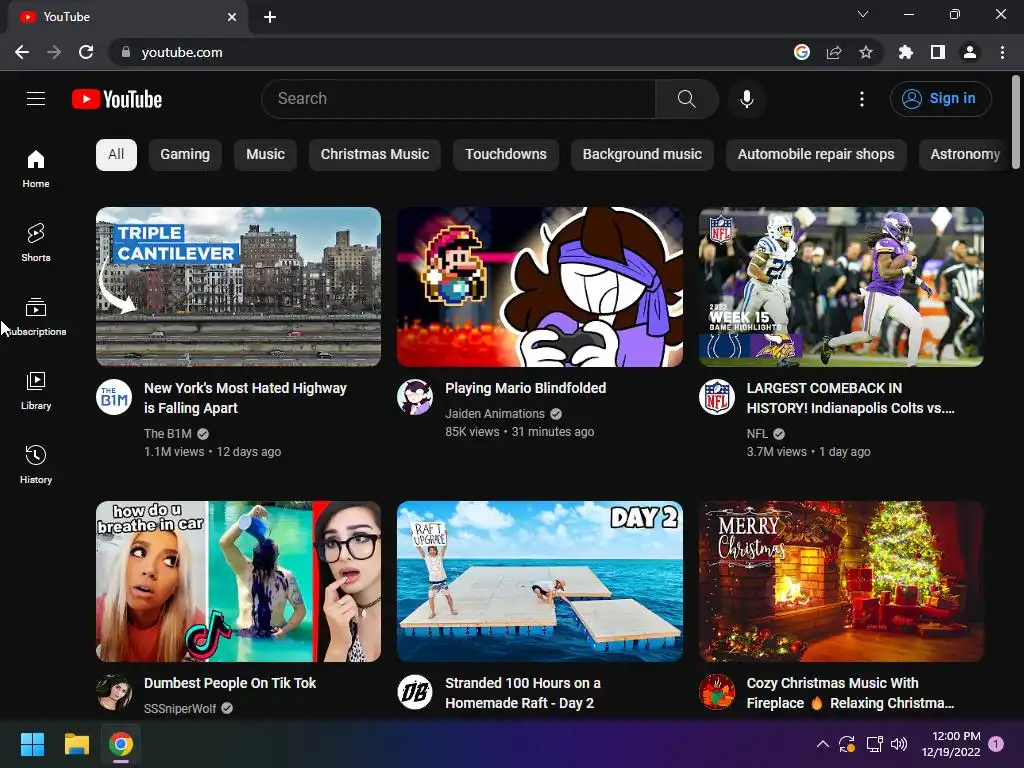Open 'Cozy Christmas Music With Fireplace' title

point(850,693)
